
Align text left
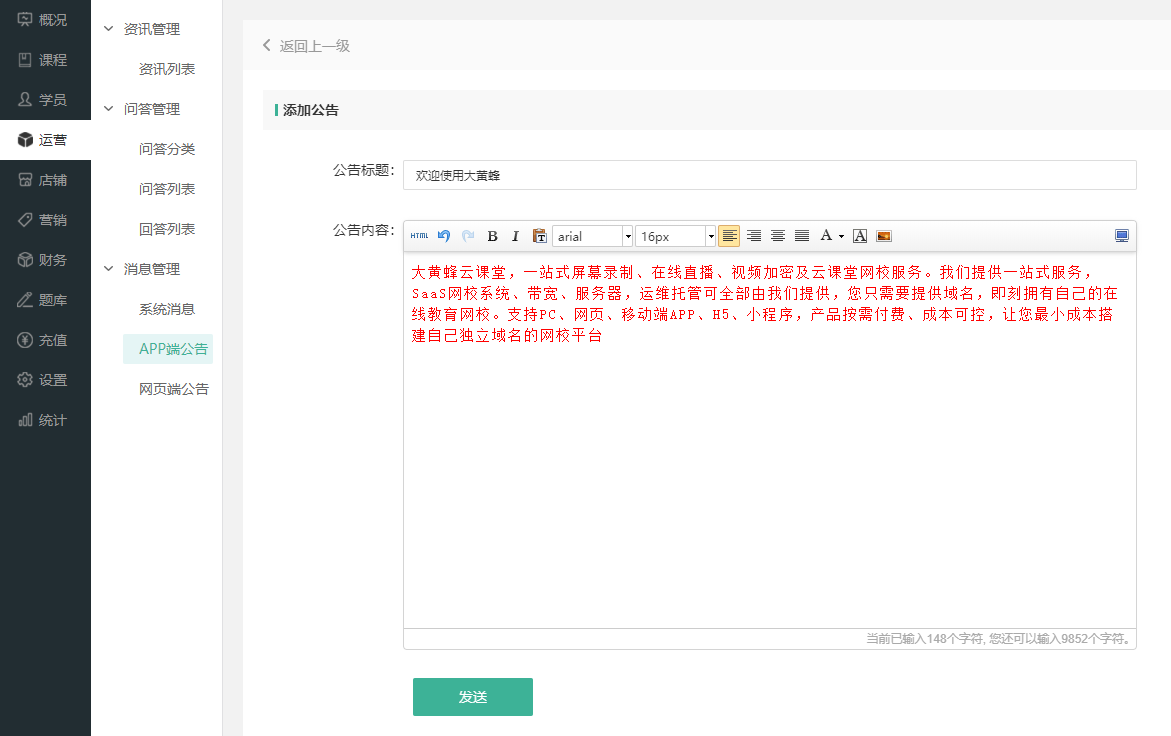730,236
